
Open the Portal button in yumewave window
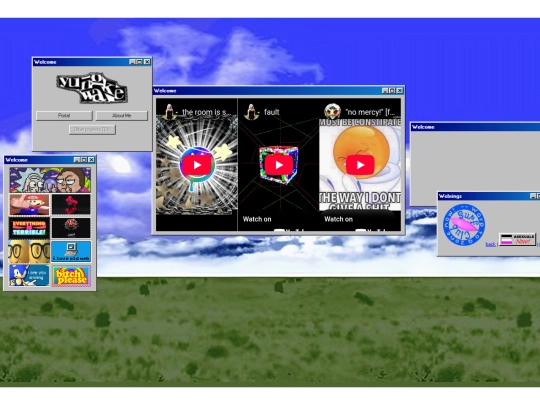(64, 116)
